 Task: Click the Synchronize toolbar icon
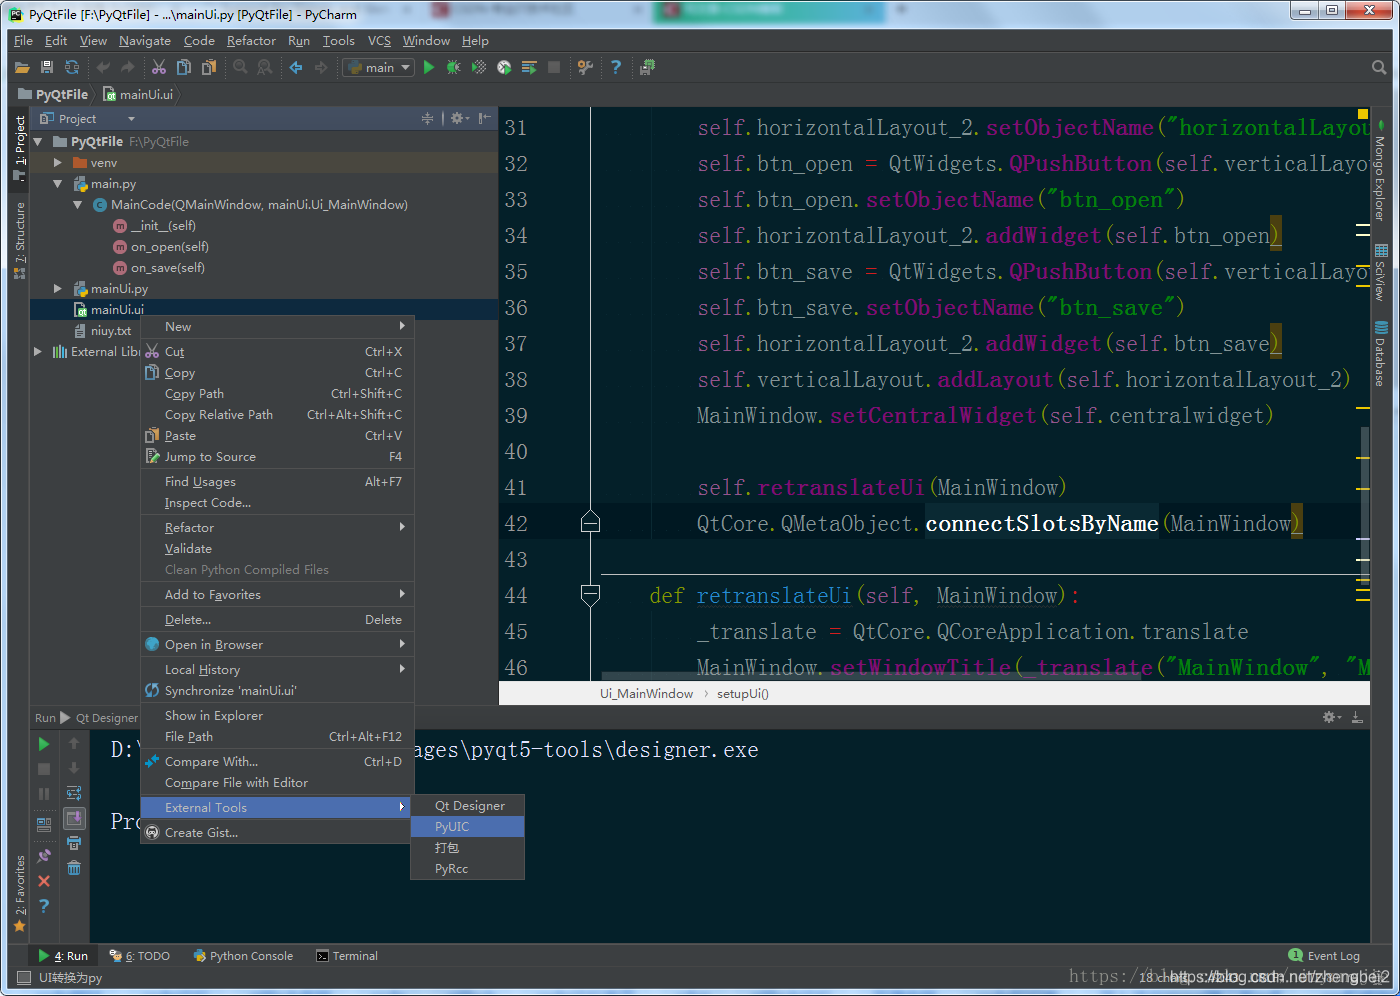(72, 67)
